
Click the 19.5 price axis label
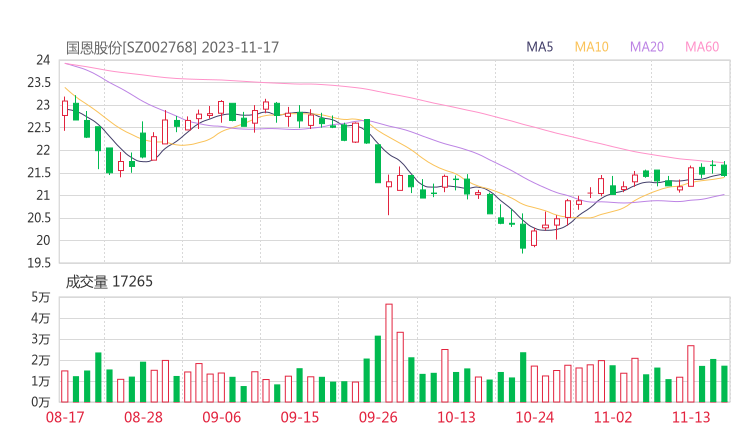pyautogui.click(x=39, y=263)
